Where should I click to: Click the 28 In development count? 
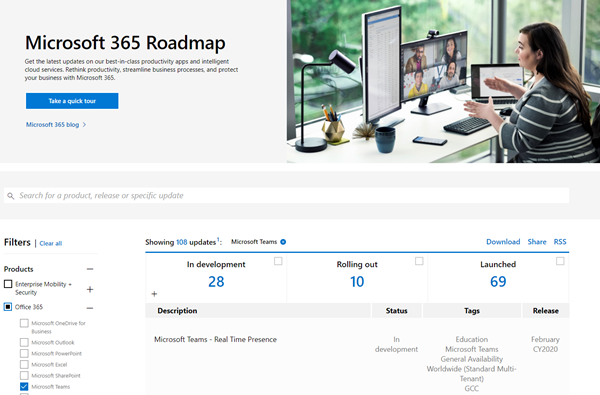216,282
